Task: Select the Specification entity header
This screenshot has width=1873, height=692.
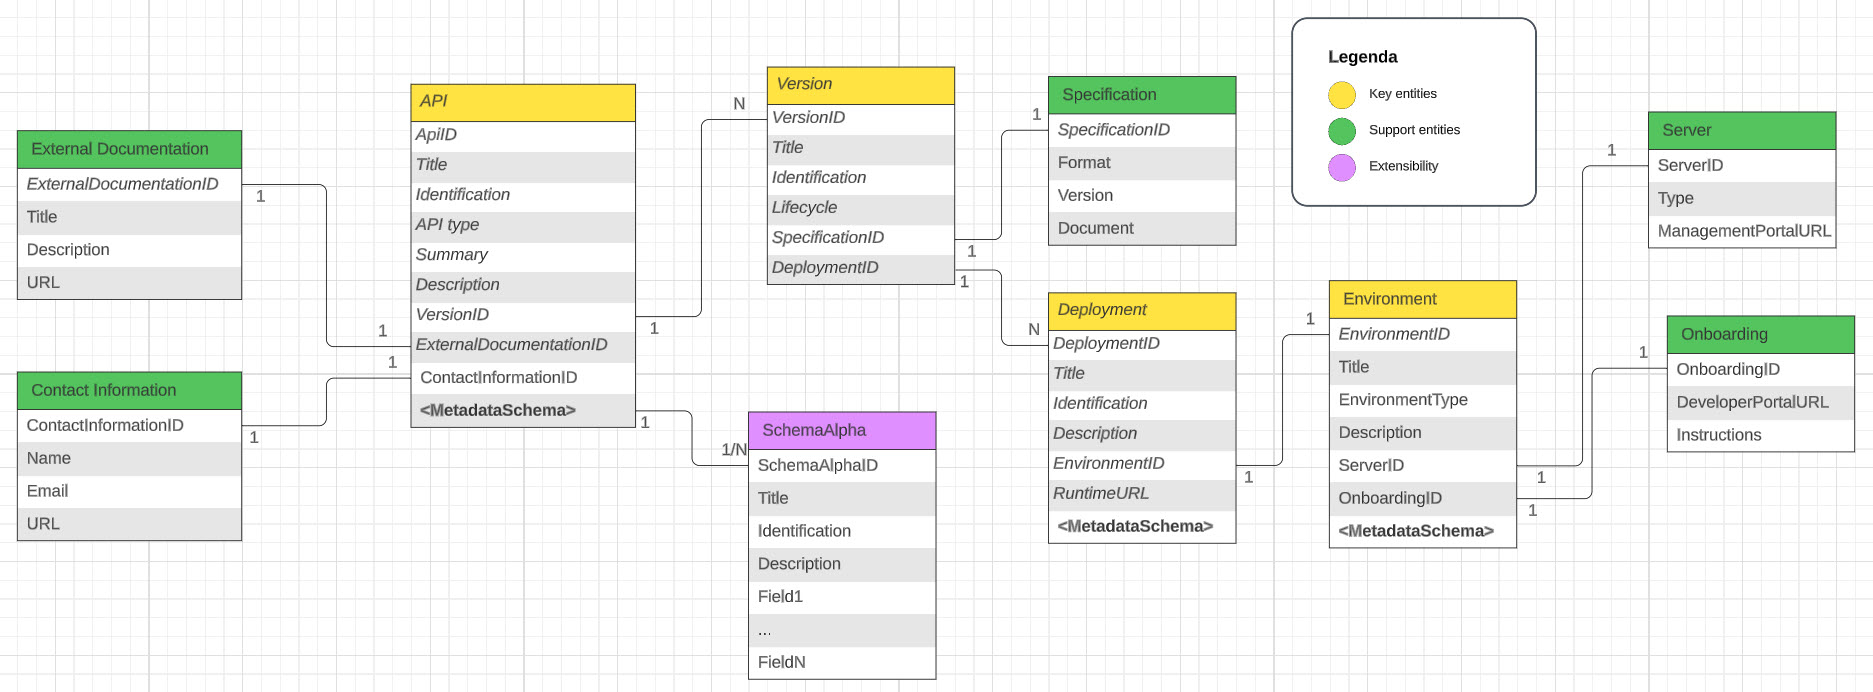Action: [x=1141, y=95]
